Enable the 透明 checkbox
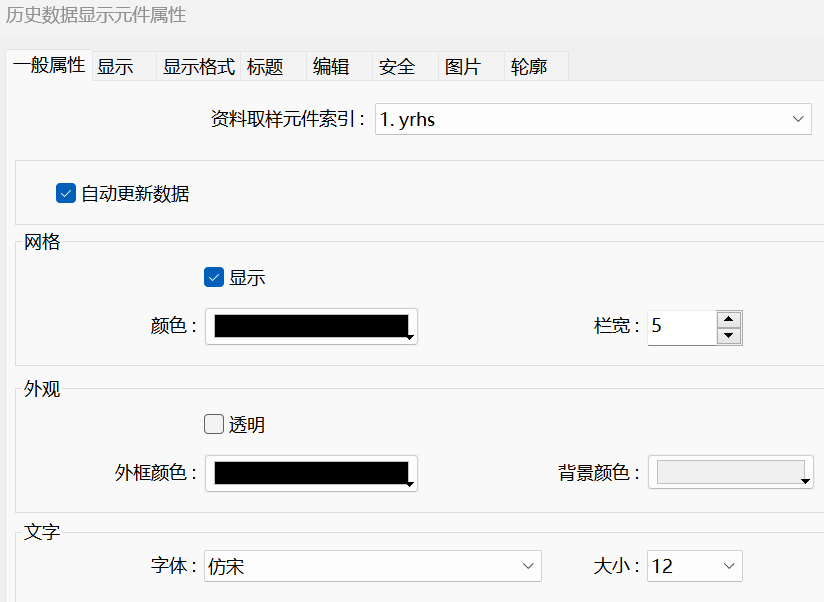Viewport: 824px width, 602px height. [x=213, y=425]
